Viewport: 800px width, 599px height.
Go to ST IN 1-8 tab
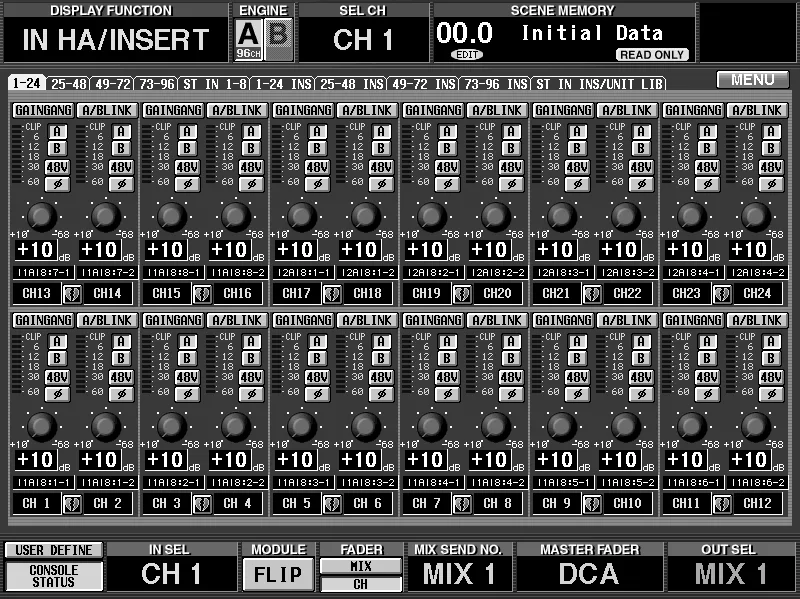(x=215, y=84)
